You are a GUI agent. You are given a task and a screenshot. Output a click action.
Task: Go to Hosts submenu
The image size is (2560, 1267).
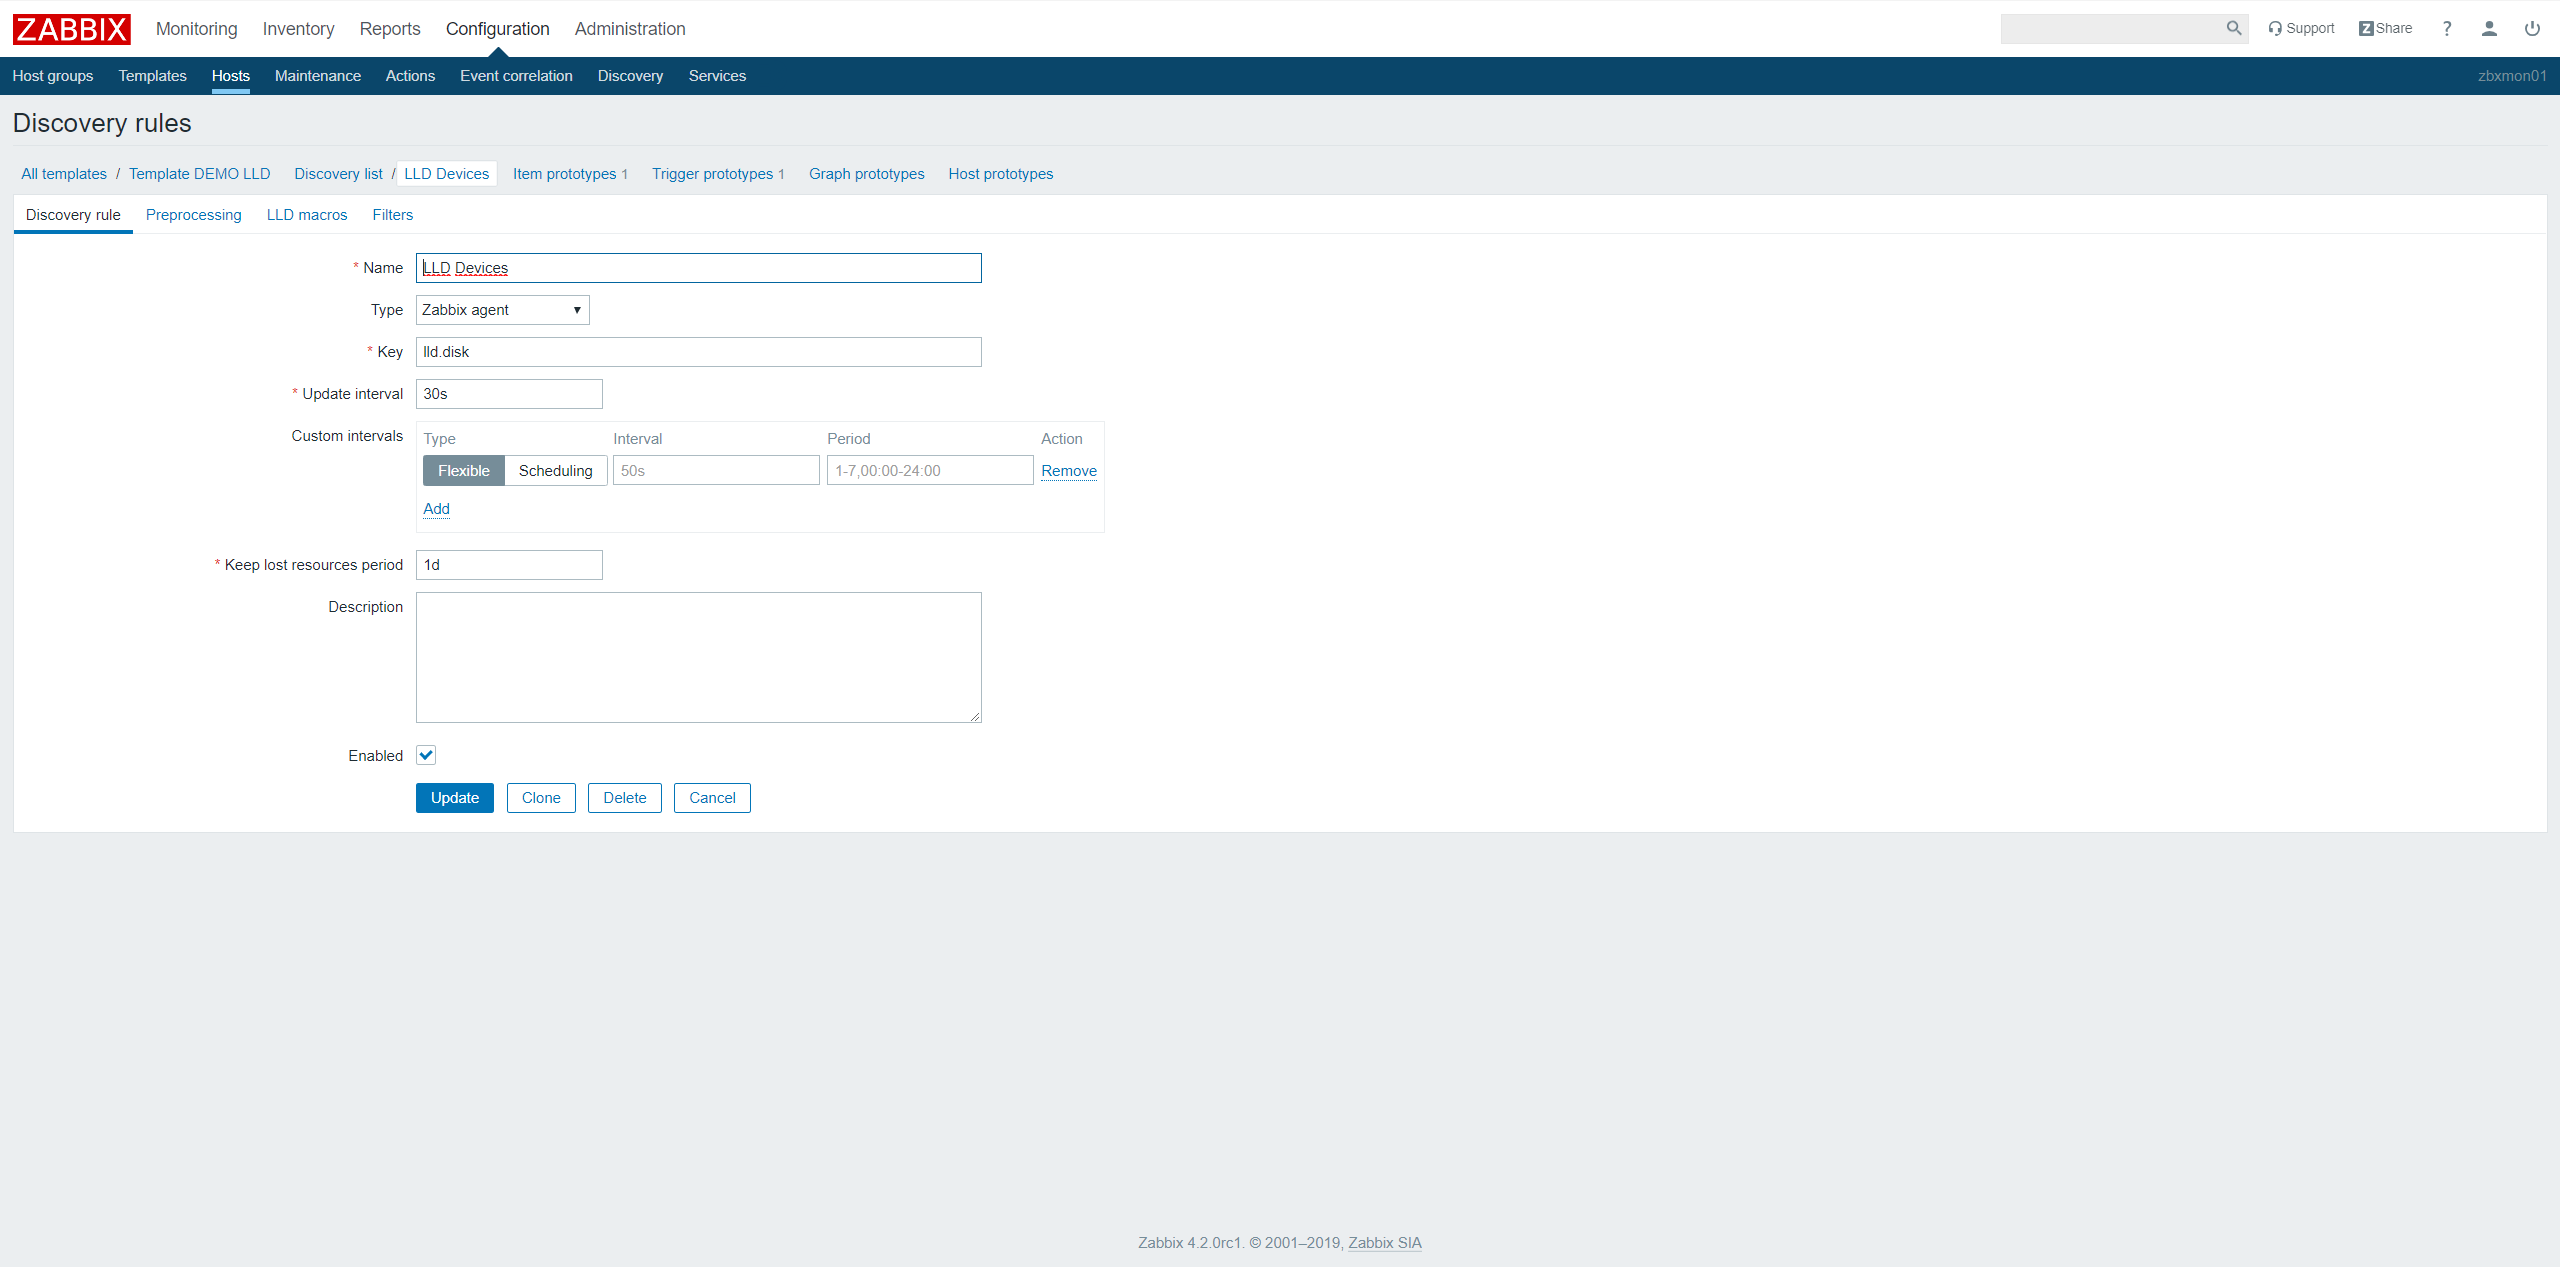point(231,76)
